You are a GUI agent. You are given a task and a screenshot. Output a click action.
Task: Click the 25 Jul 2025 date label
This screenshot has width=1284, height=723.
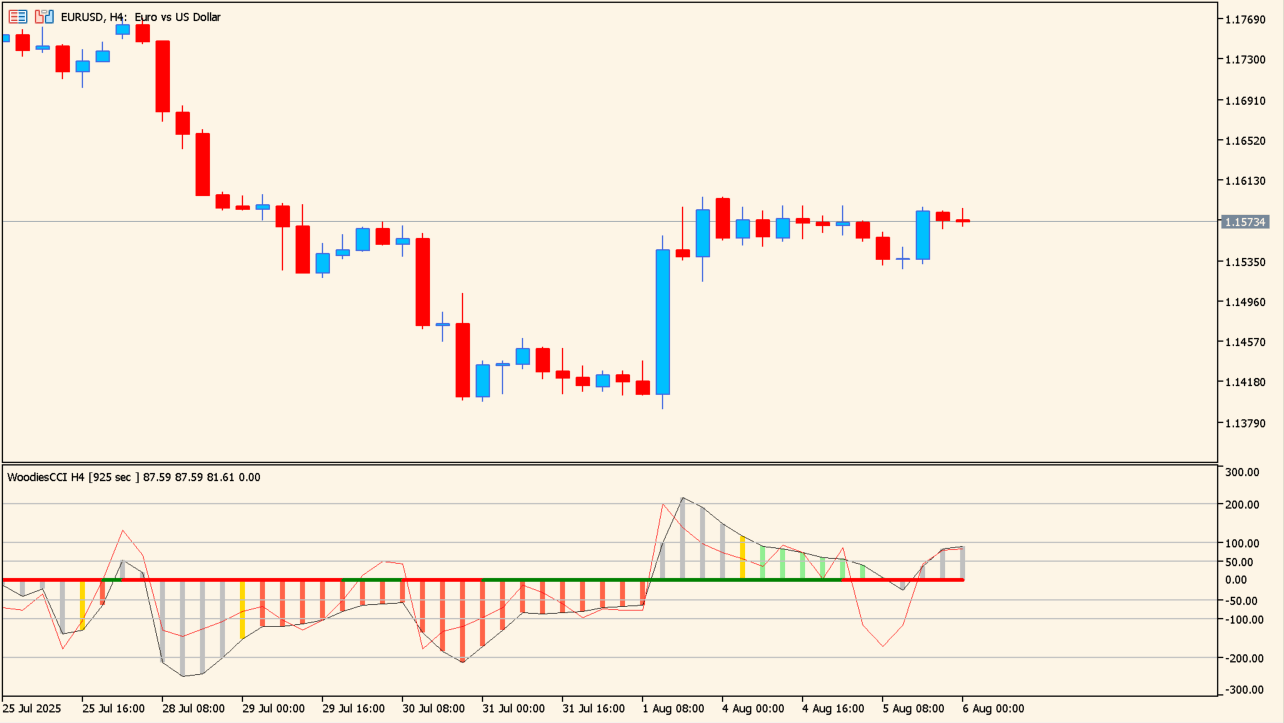32,708
